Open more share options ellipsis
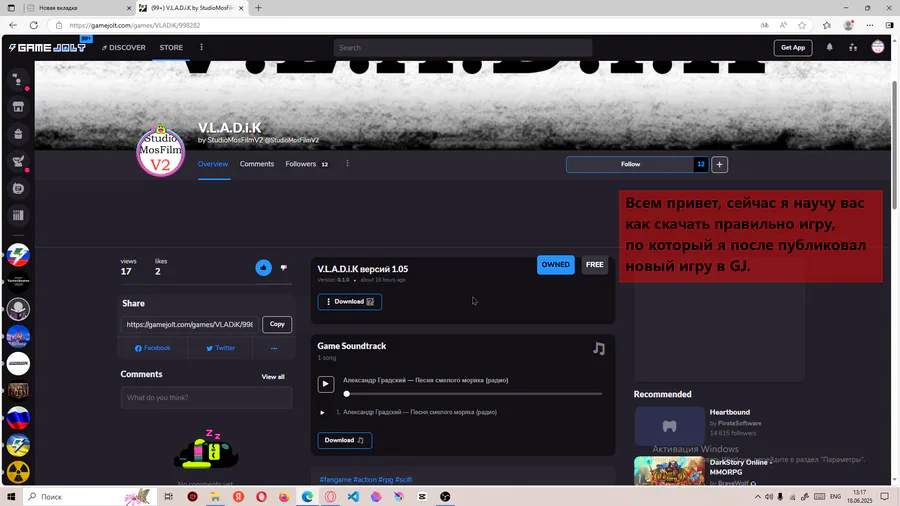Image resolution: width=900 pixels, height=506 pixels. click(274, 348)
